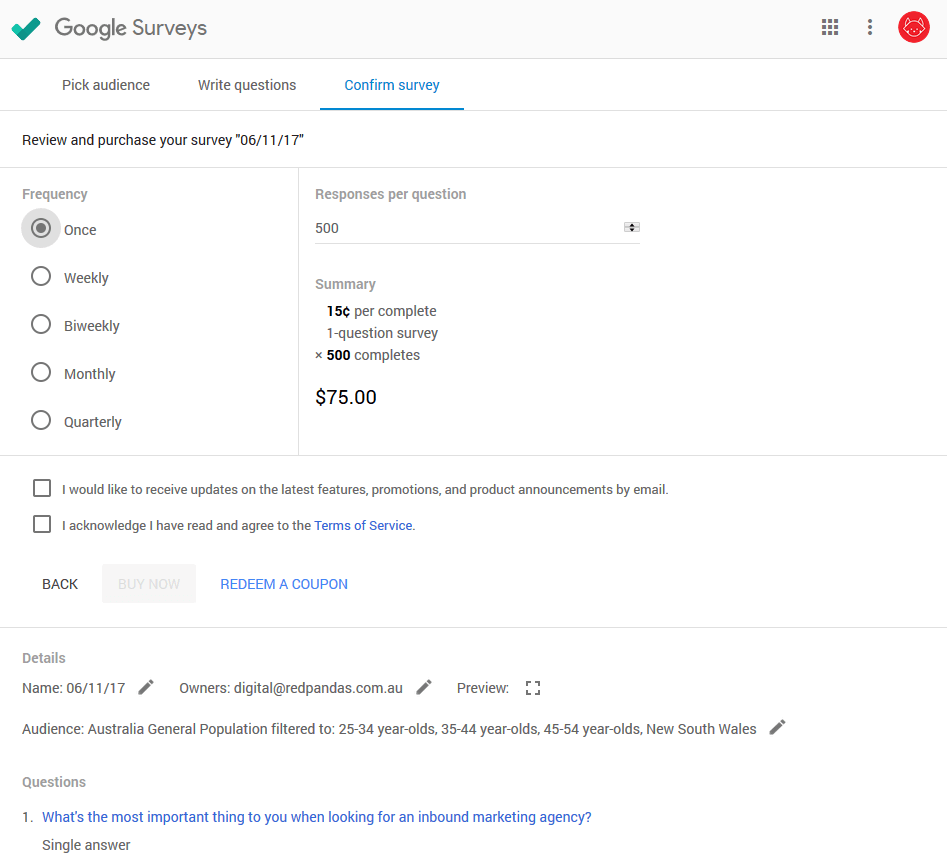Image resolution: width=947 pixels, height=858 pixels.
Task: Switch to the Pick audience tab
Action: tap(106, 85)
